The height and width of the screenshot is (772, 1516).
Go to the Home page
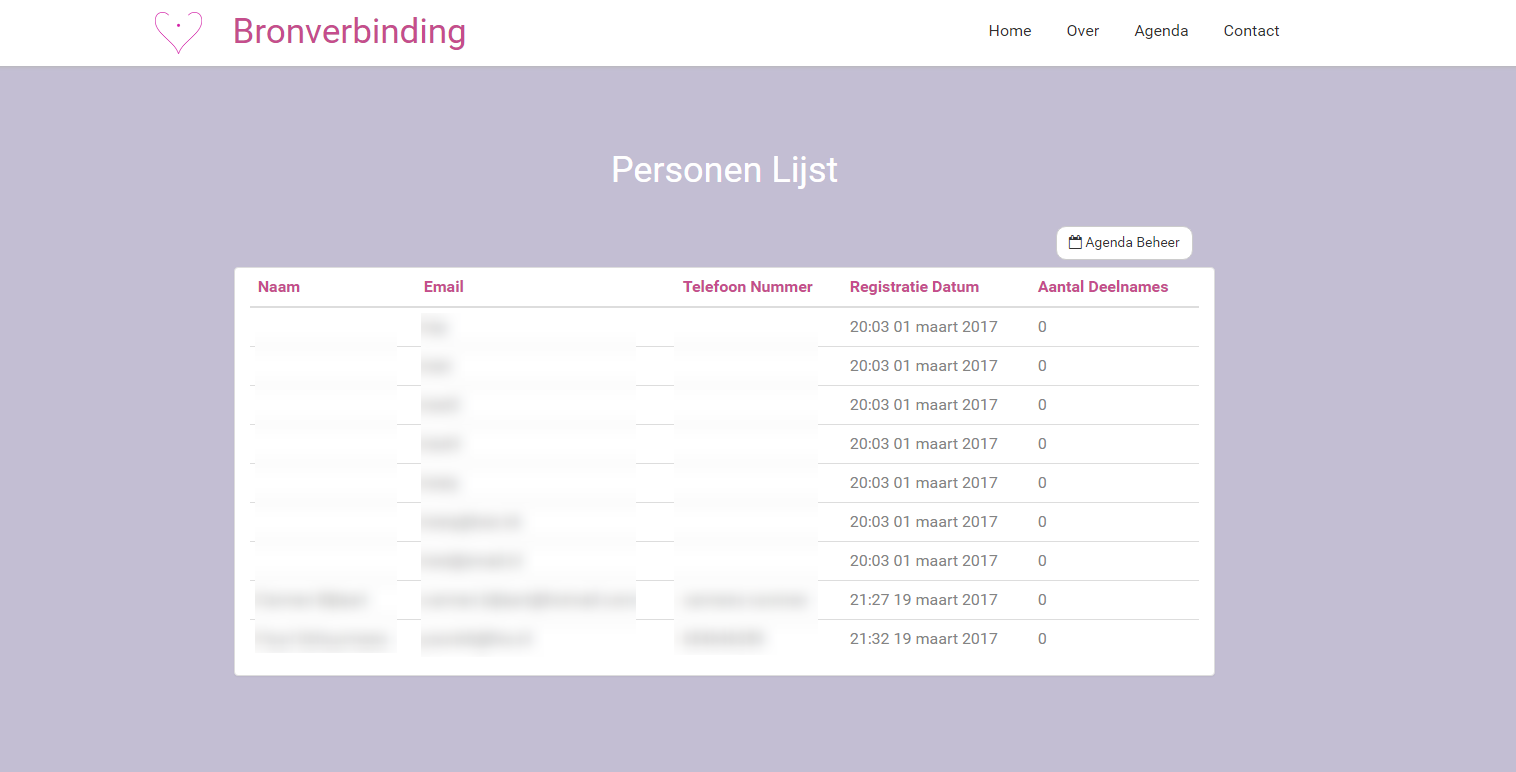click(1010, 31)
